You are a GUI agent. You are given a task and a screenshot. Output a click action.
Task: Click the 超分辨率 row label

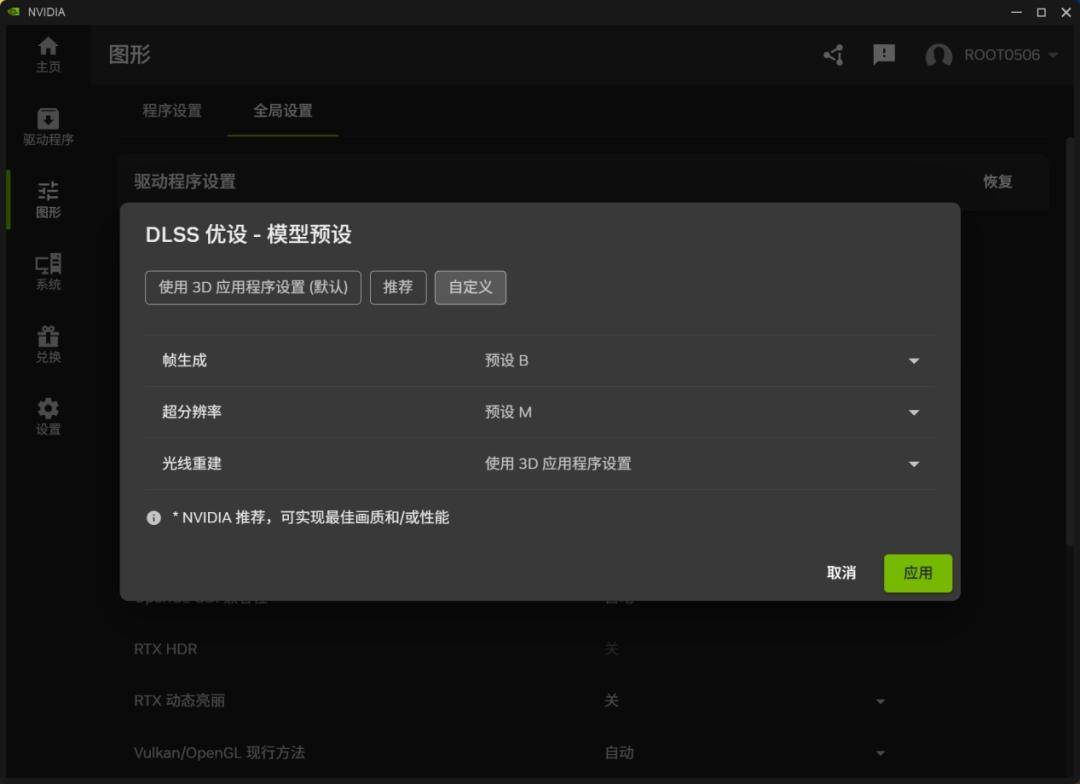tap(191, 412)
